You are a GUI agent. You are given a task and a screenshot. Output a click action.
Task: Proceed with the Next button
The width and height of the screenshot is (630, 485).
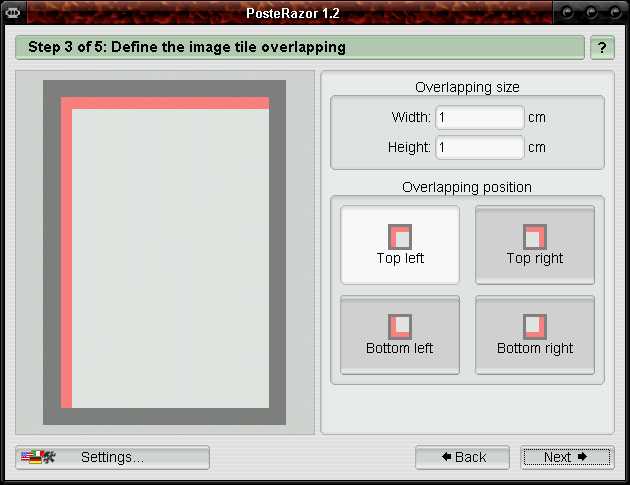coord(565,457)
